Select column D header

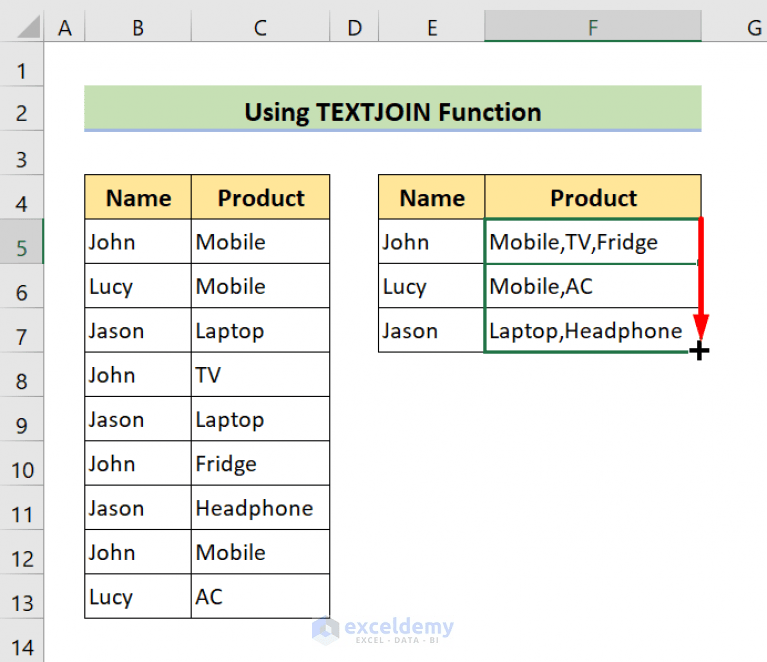coord(354,28)
